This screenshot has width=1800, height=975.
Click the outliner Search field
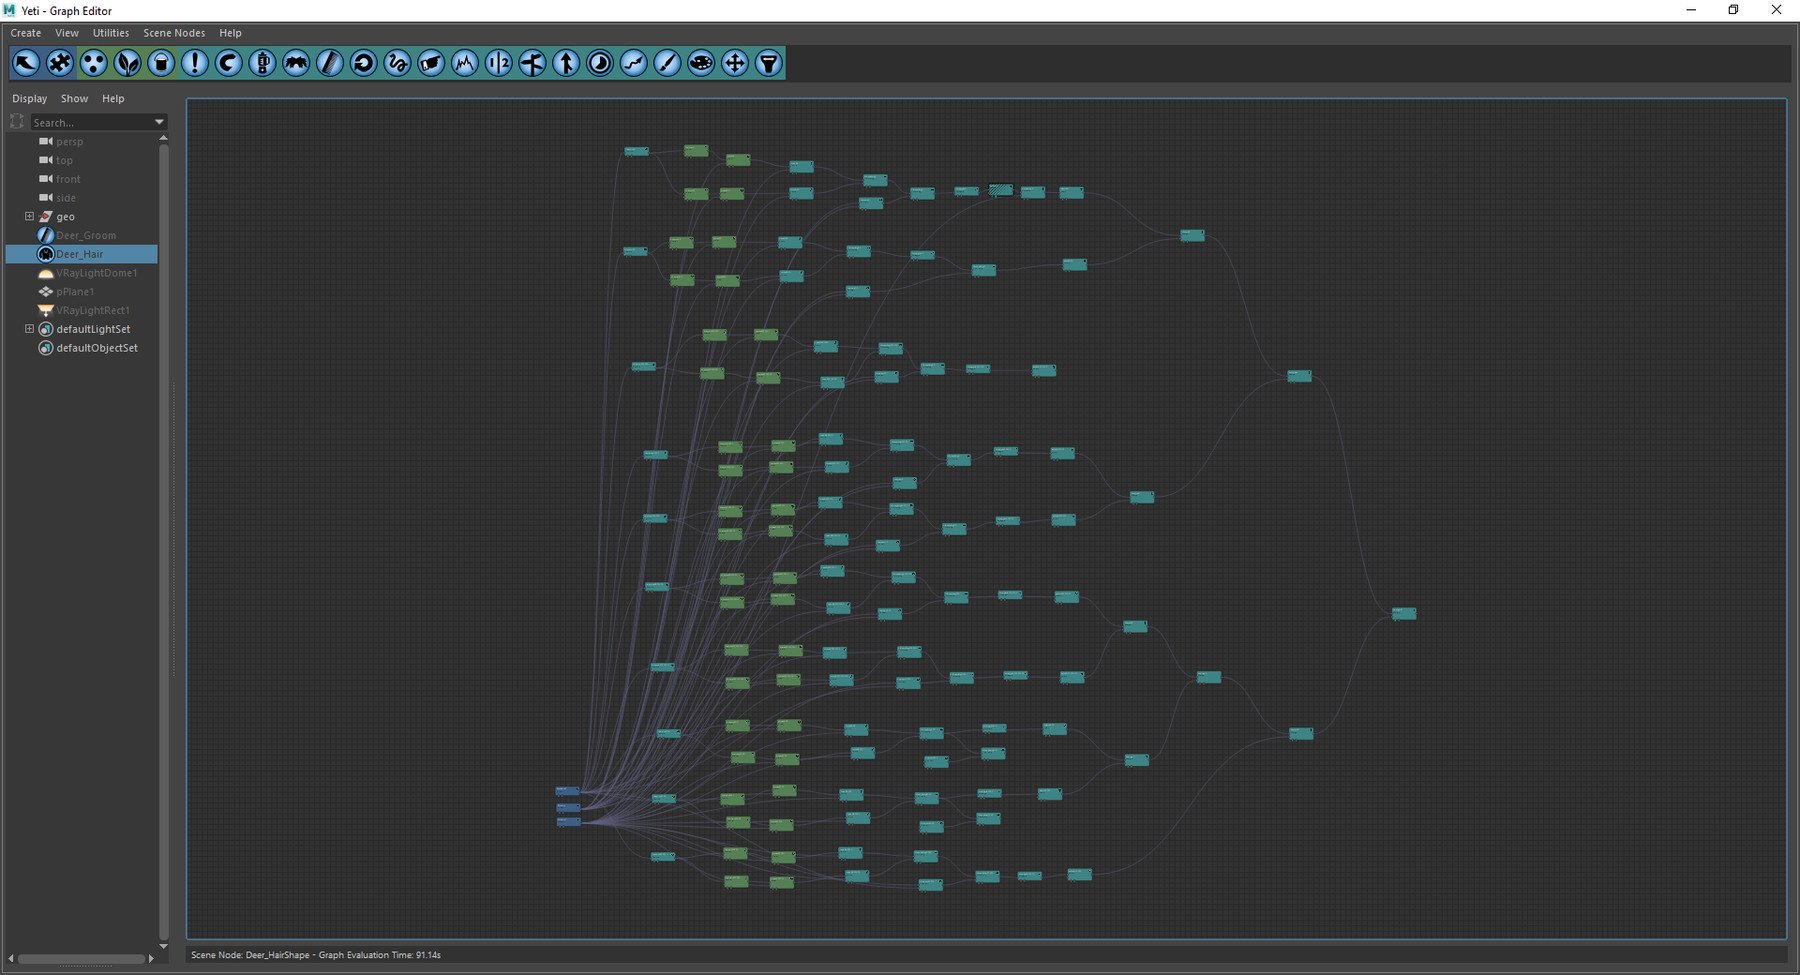pyautogui.click(x=90, y=122)
